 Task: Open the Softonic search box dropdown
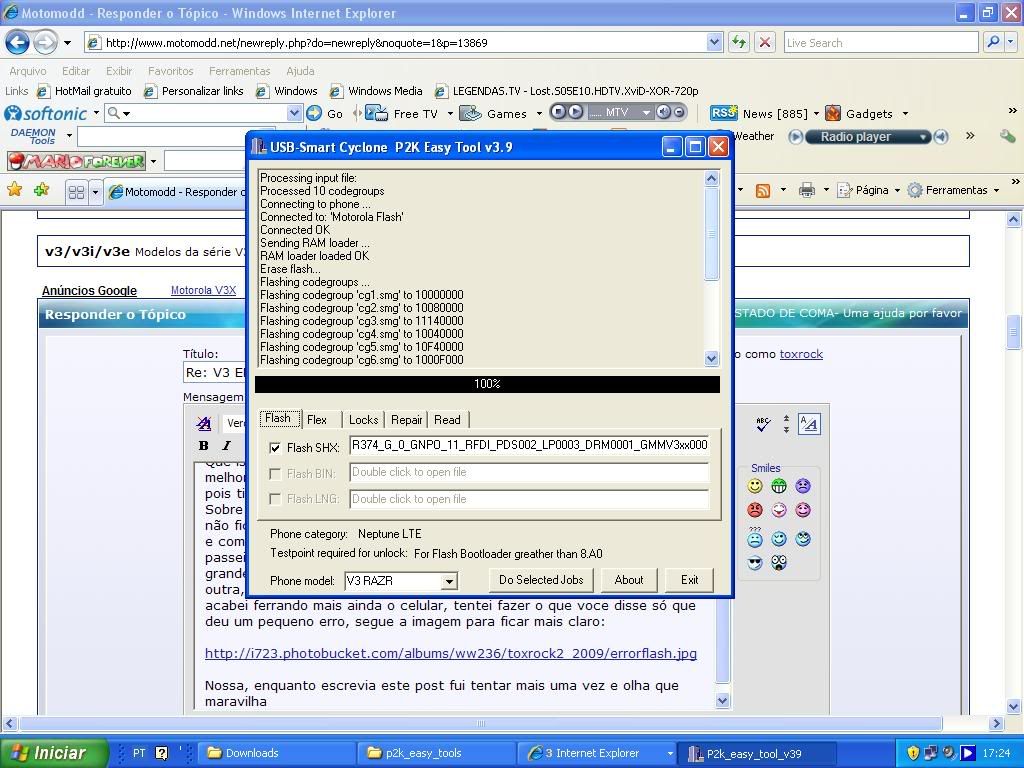[295, 113]
